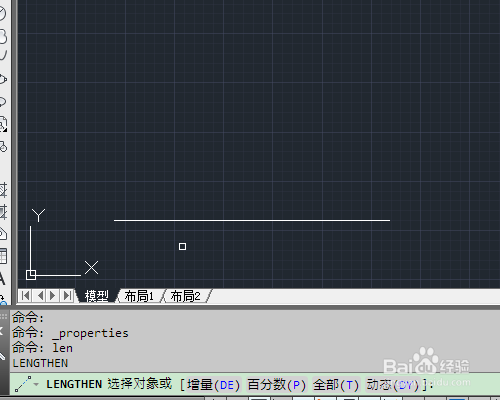Choose the 百分数(P) option

click(276, 385)
